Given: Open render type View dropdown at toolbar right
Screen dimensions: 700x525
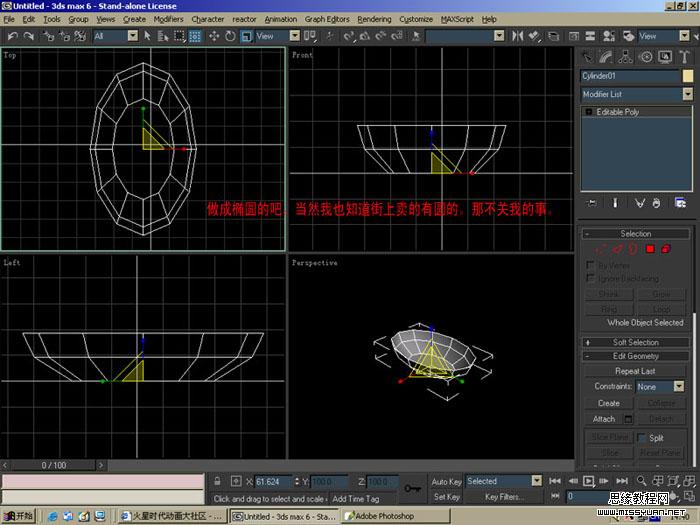Looking at the screenshot, I should (x=684, y=36).
